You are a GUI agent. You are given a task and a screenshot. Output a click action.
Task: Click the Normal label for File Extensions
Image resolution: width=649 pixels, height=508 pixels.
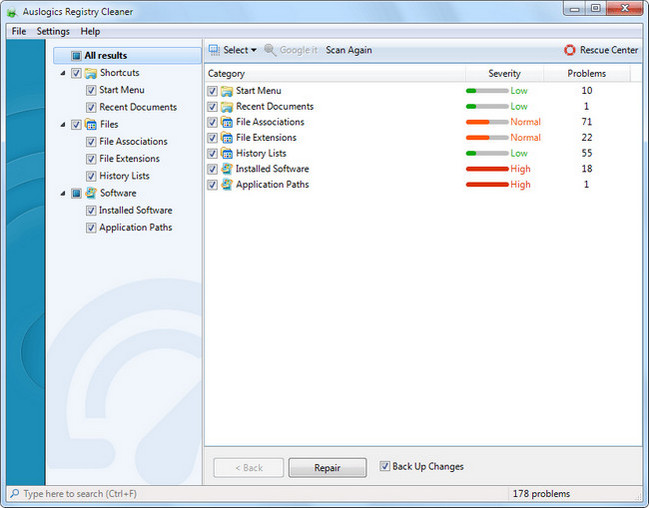[x=526, y=138]
